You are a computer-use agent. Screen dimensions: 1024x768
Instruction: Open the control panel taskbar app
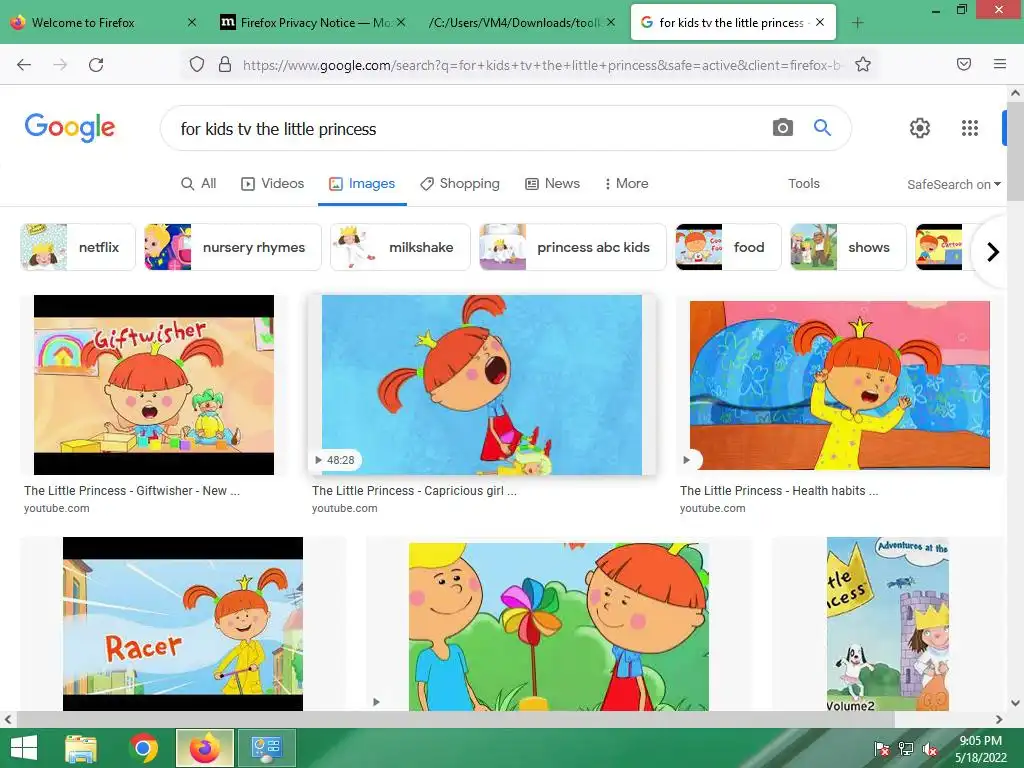point(266,748)
